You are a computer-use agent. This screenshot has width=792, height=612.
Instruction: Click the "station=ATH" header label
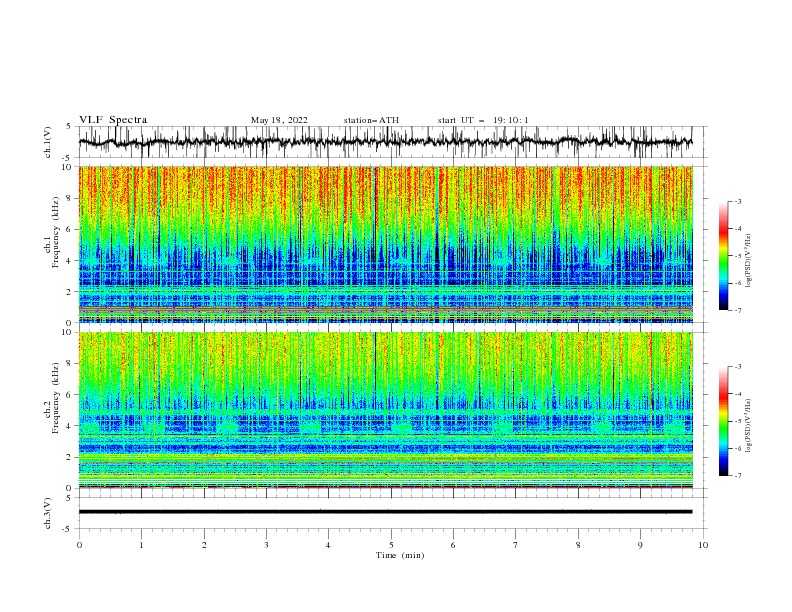tap(371, 120)
